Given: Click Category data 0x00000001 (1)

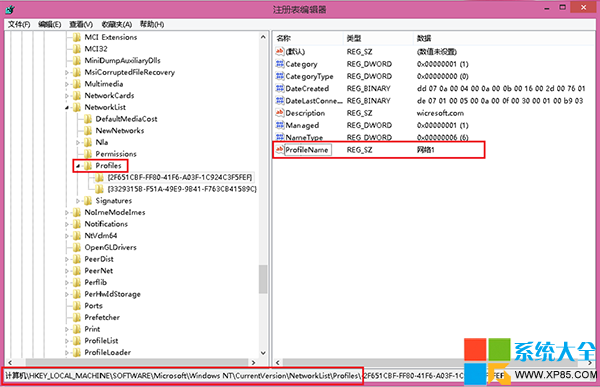Looking at the screenshot, I should pyautogui.click(x=442, y=64).
